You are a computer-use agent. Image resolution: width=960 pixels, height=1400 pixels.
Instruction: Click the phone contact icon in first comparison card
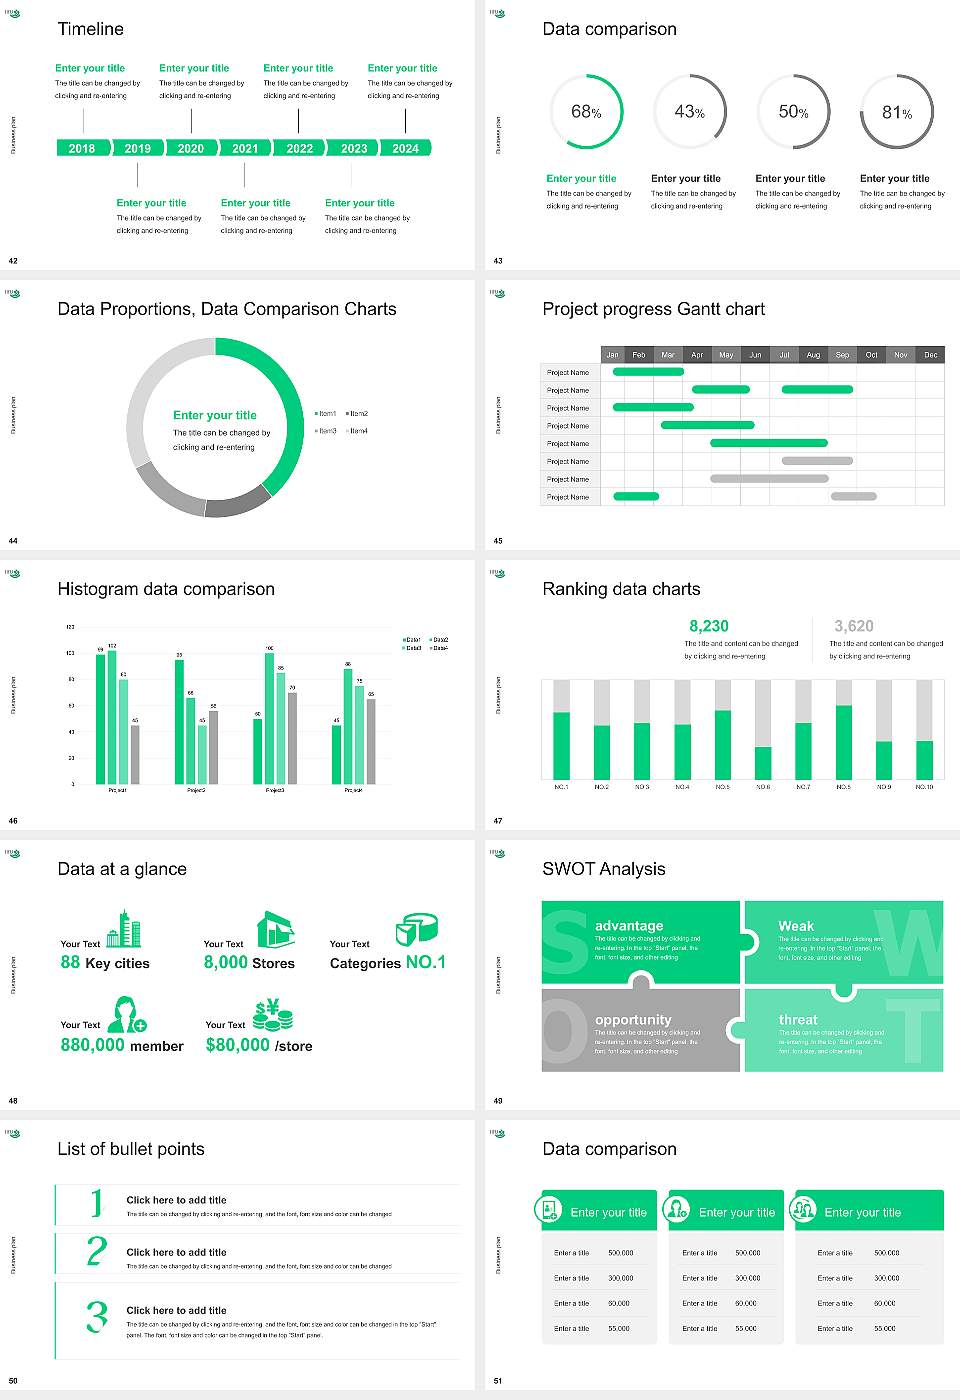click(549, 1210)
